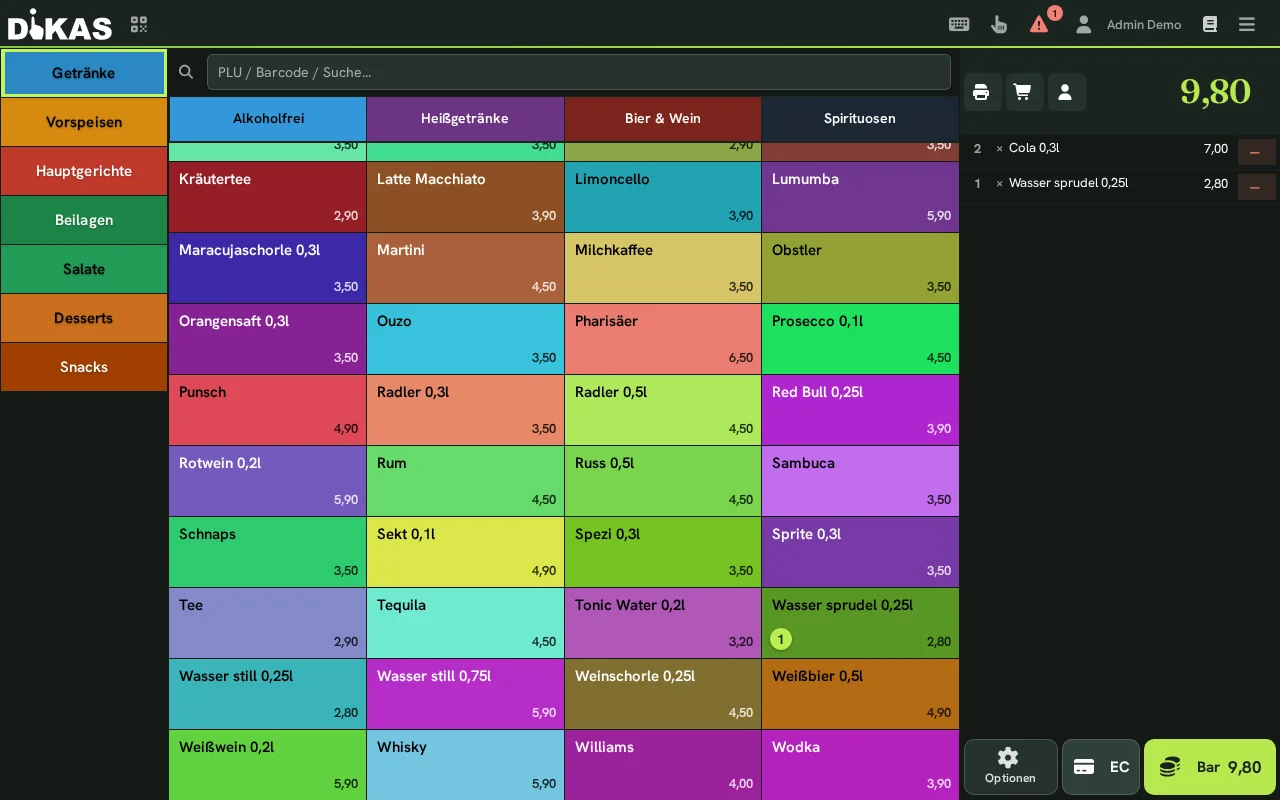Select the Beilagen category
Viewport: 1280px width, 800px height.
coord(84,220)
